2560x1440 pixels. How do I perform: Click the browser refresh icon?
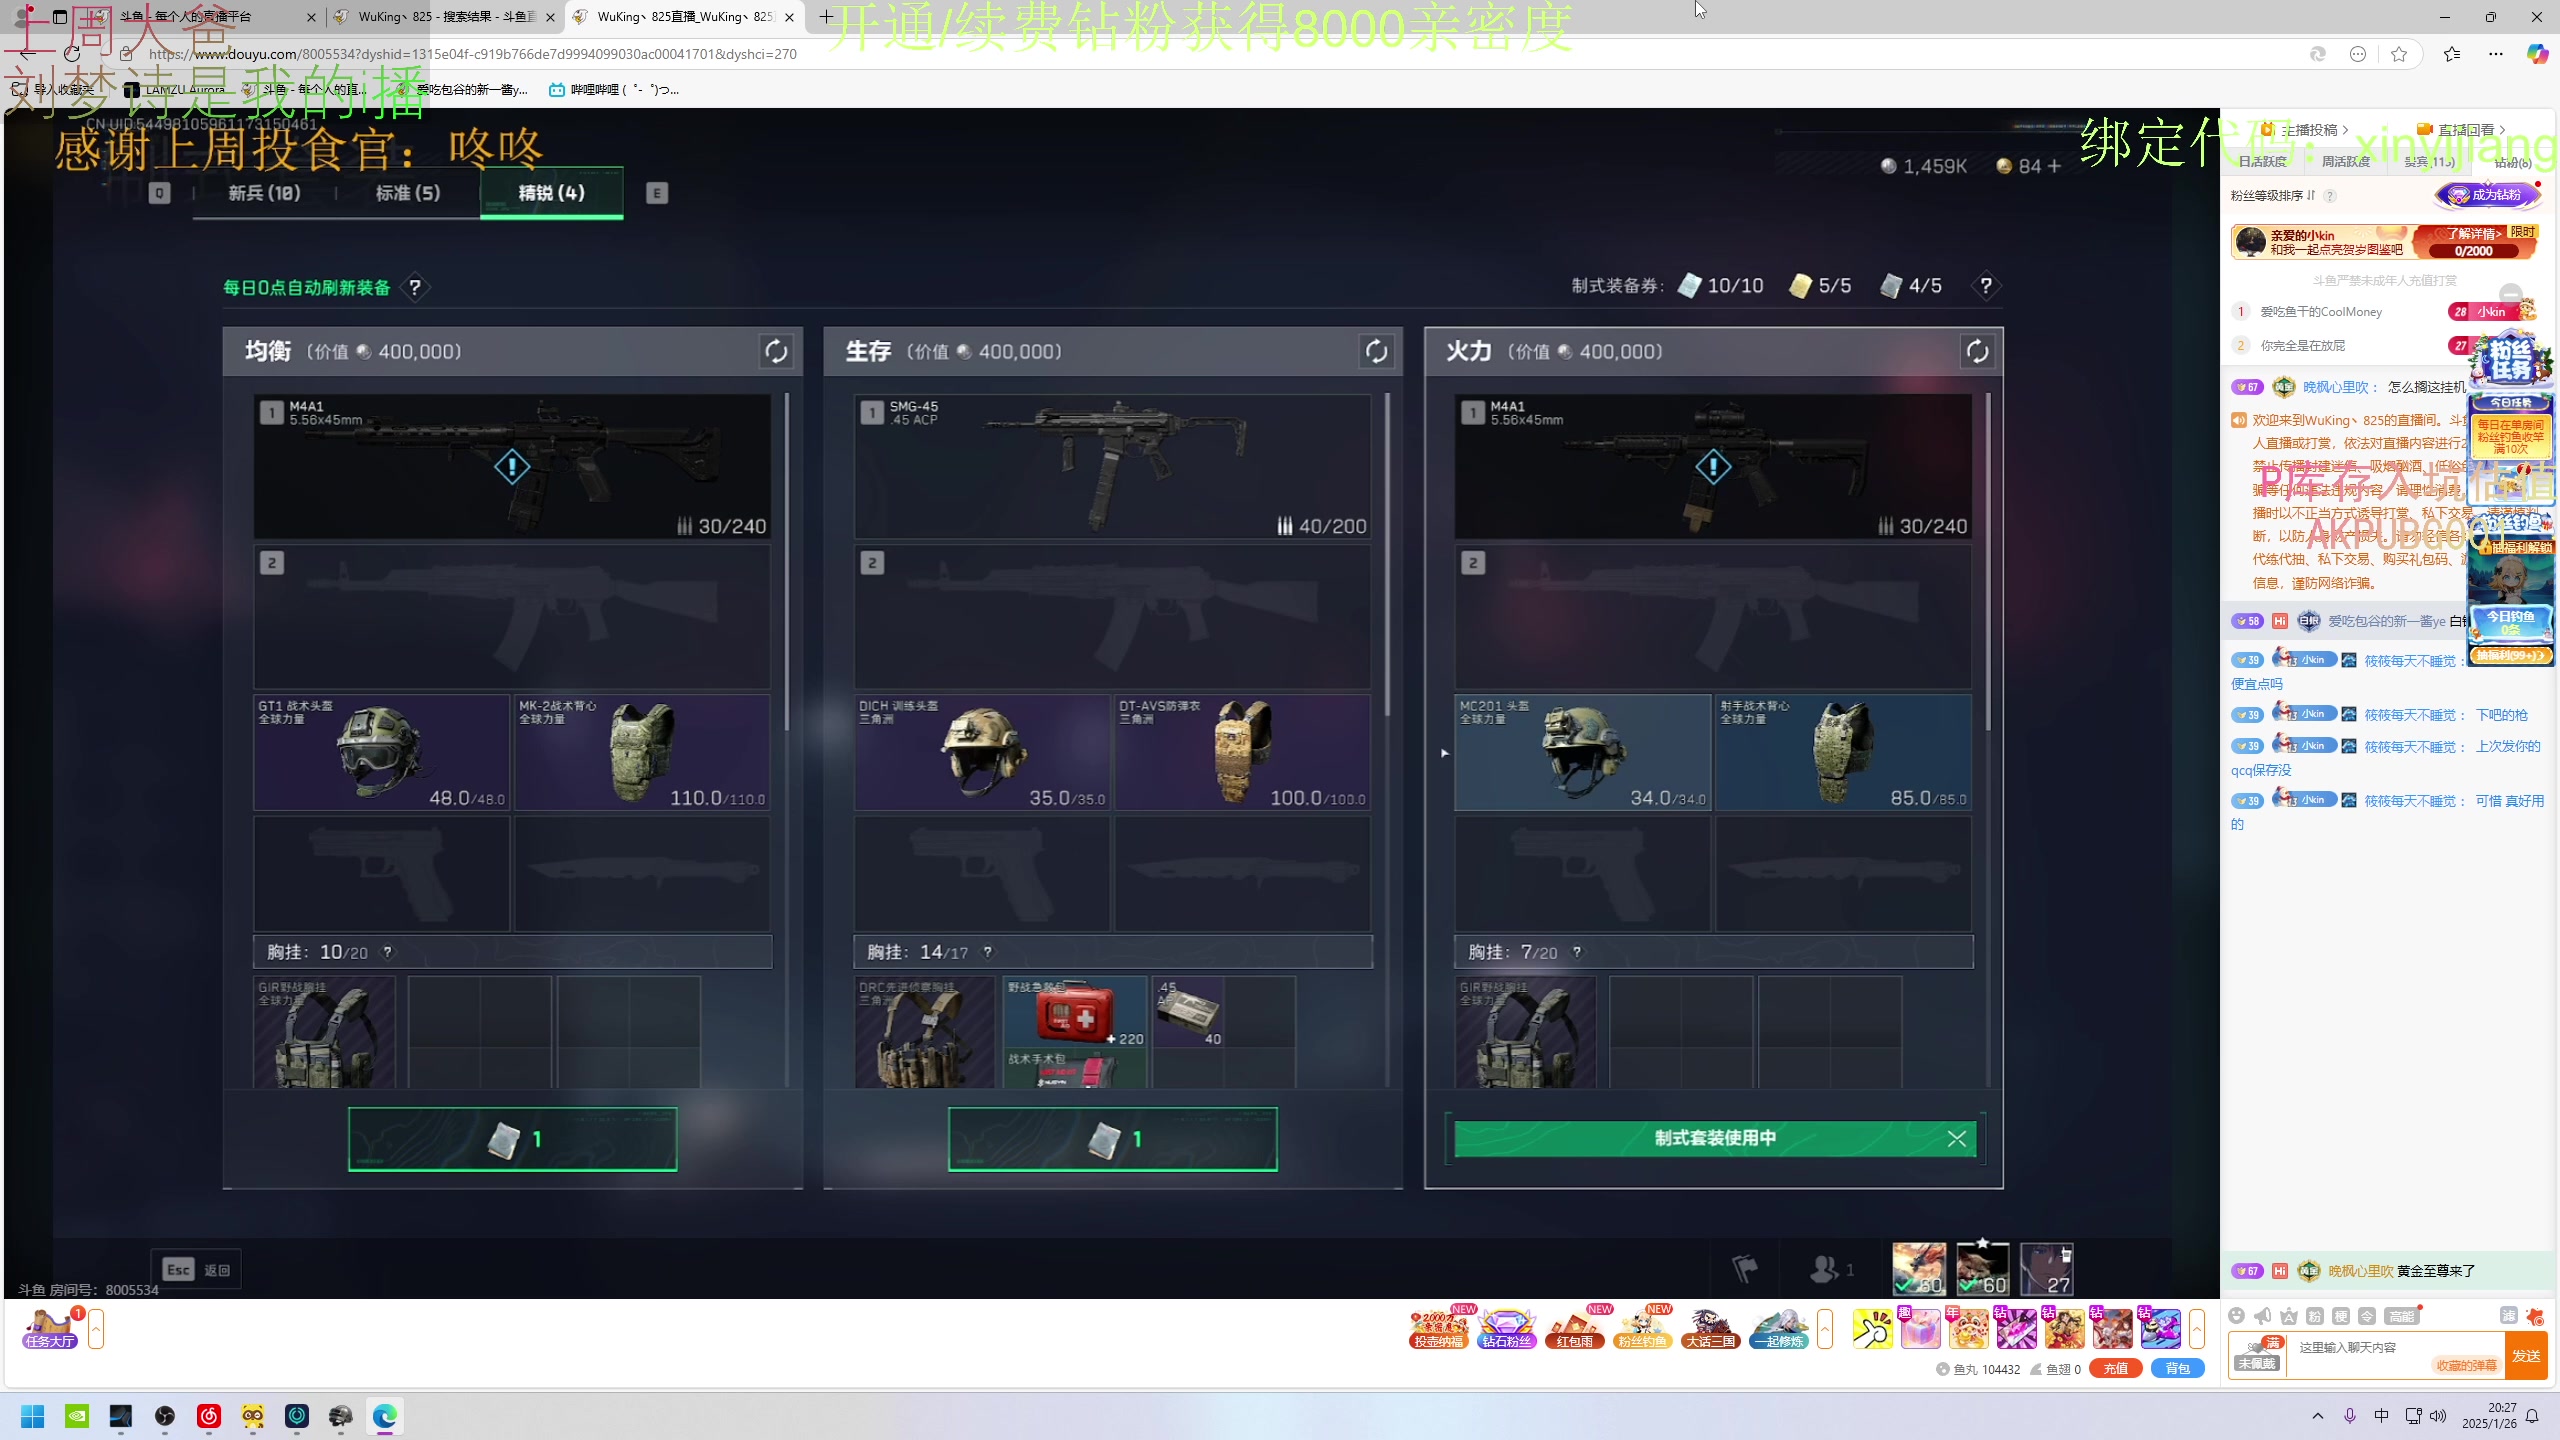pos(72,54)
